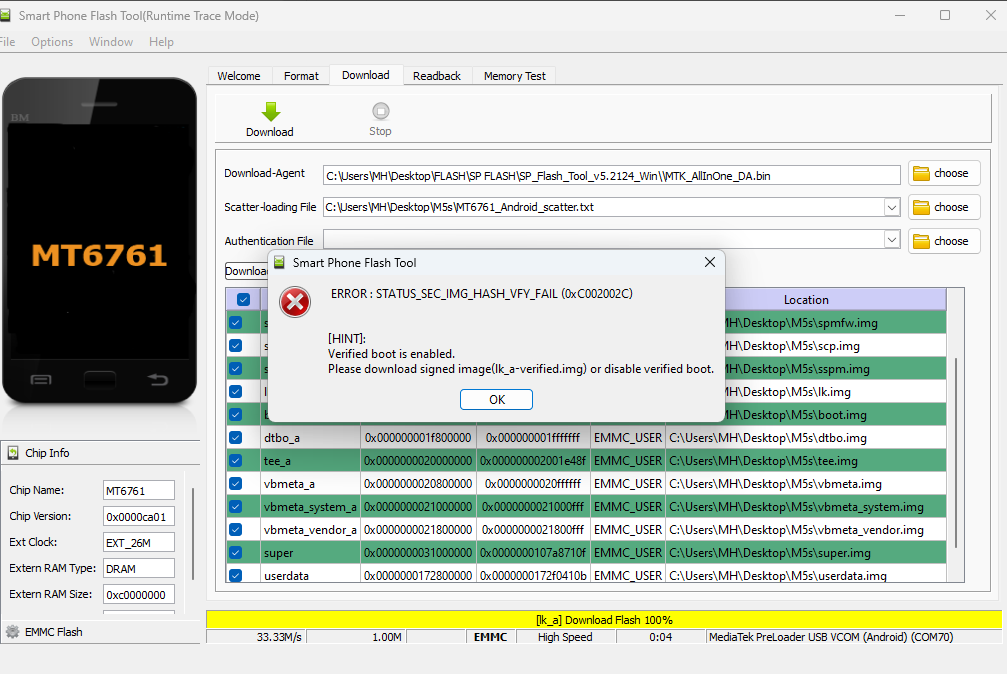
Task: Click the yellow lk_a download progress bar
Action: (604, 619)
